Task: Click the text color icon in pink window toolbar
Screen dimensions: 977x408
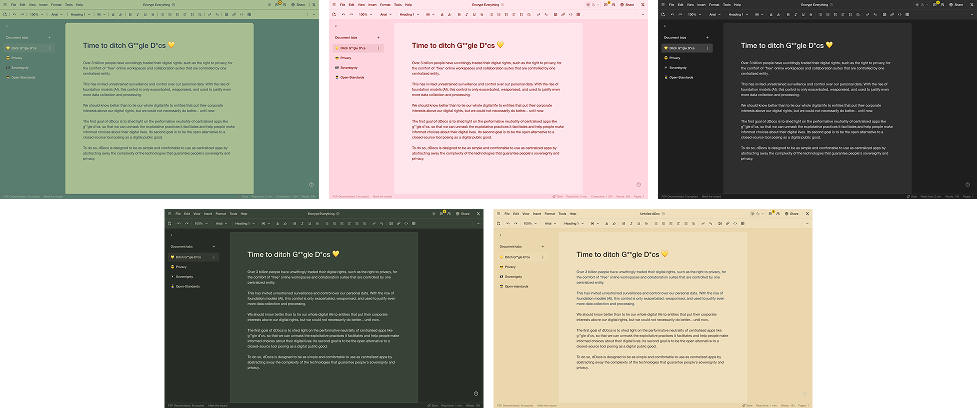Action: 442,14
